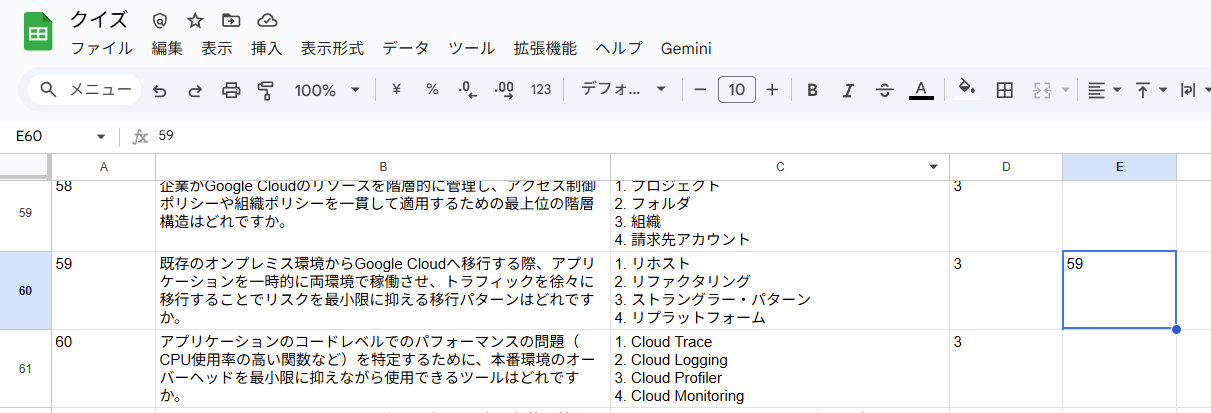Click the font size input field
The width and height of the screenshot is (1211, 413).
736,90
